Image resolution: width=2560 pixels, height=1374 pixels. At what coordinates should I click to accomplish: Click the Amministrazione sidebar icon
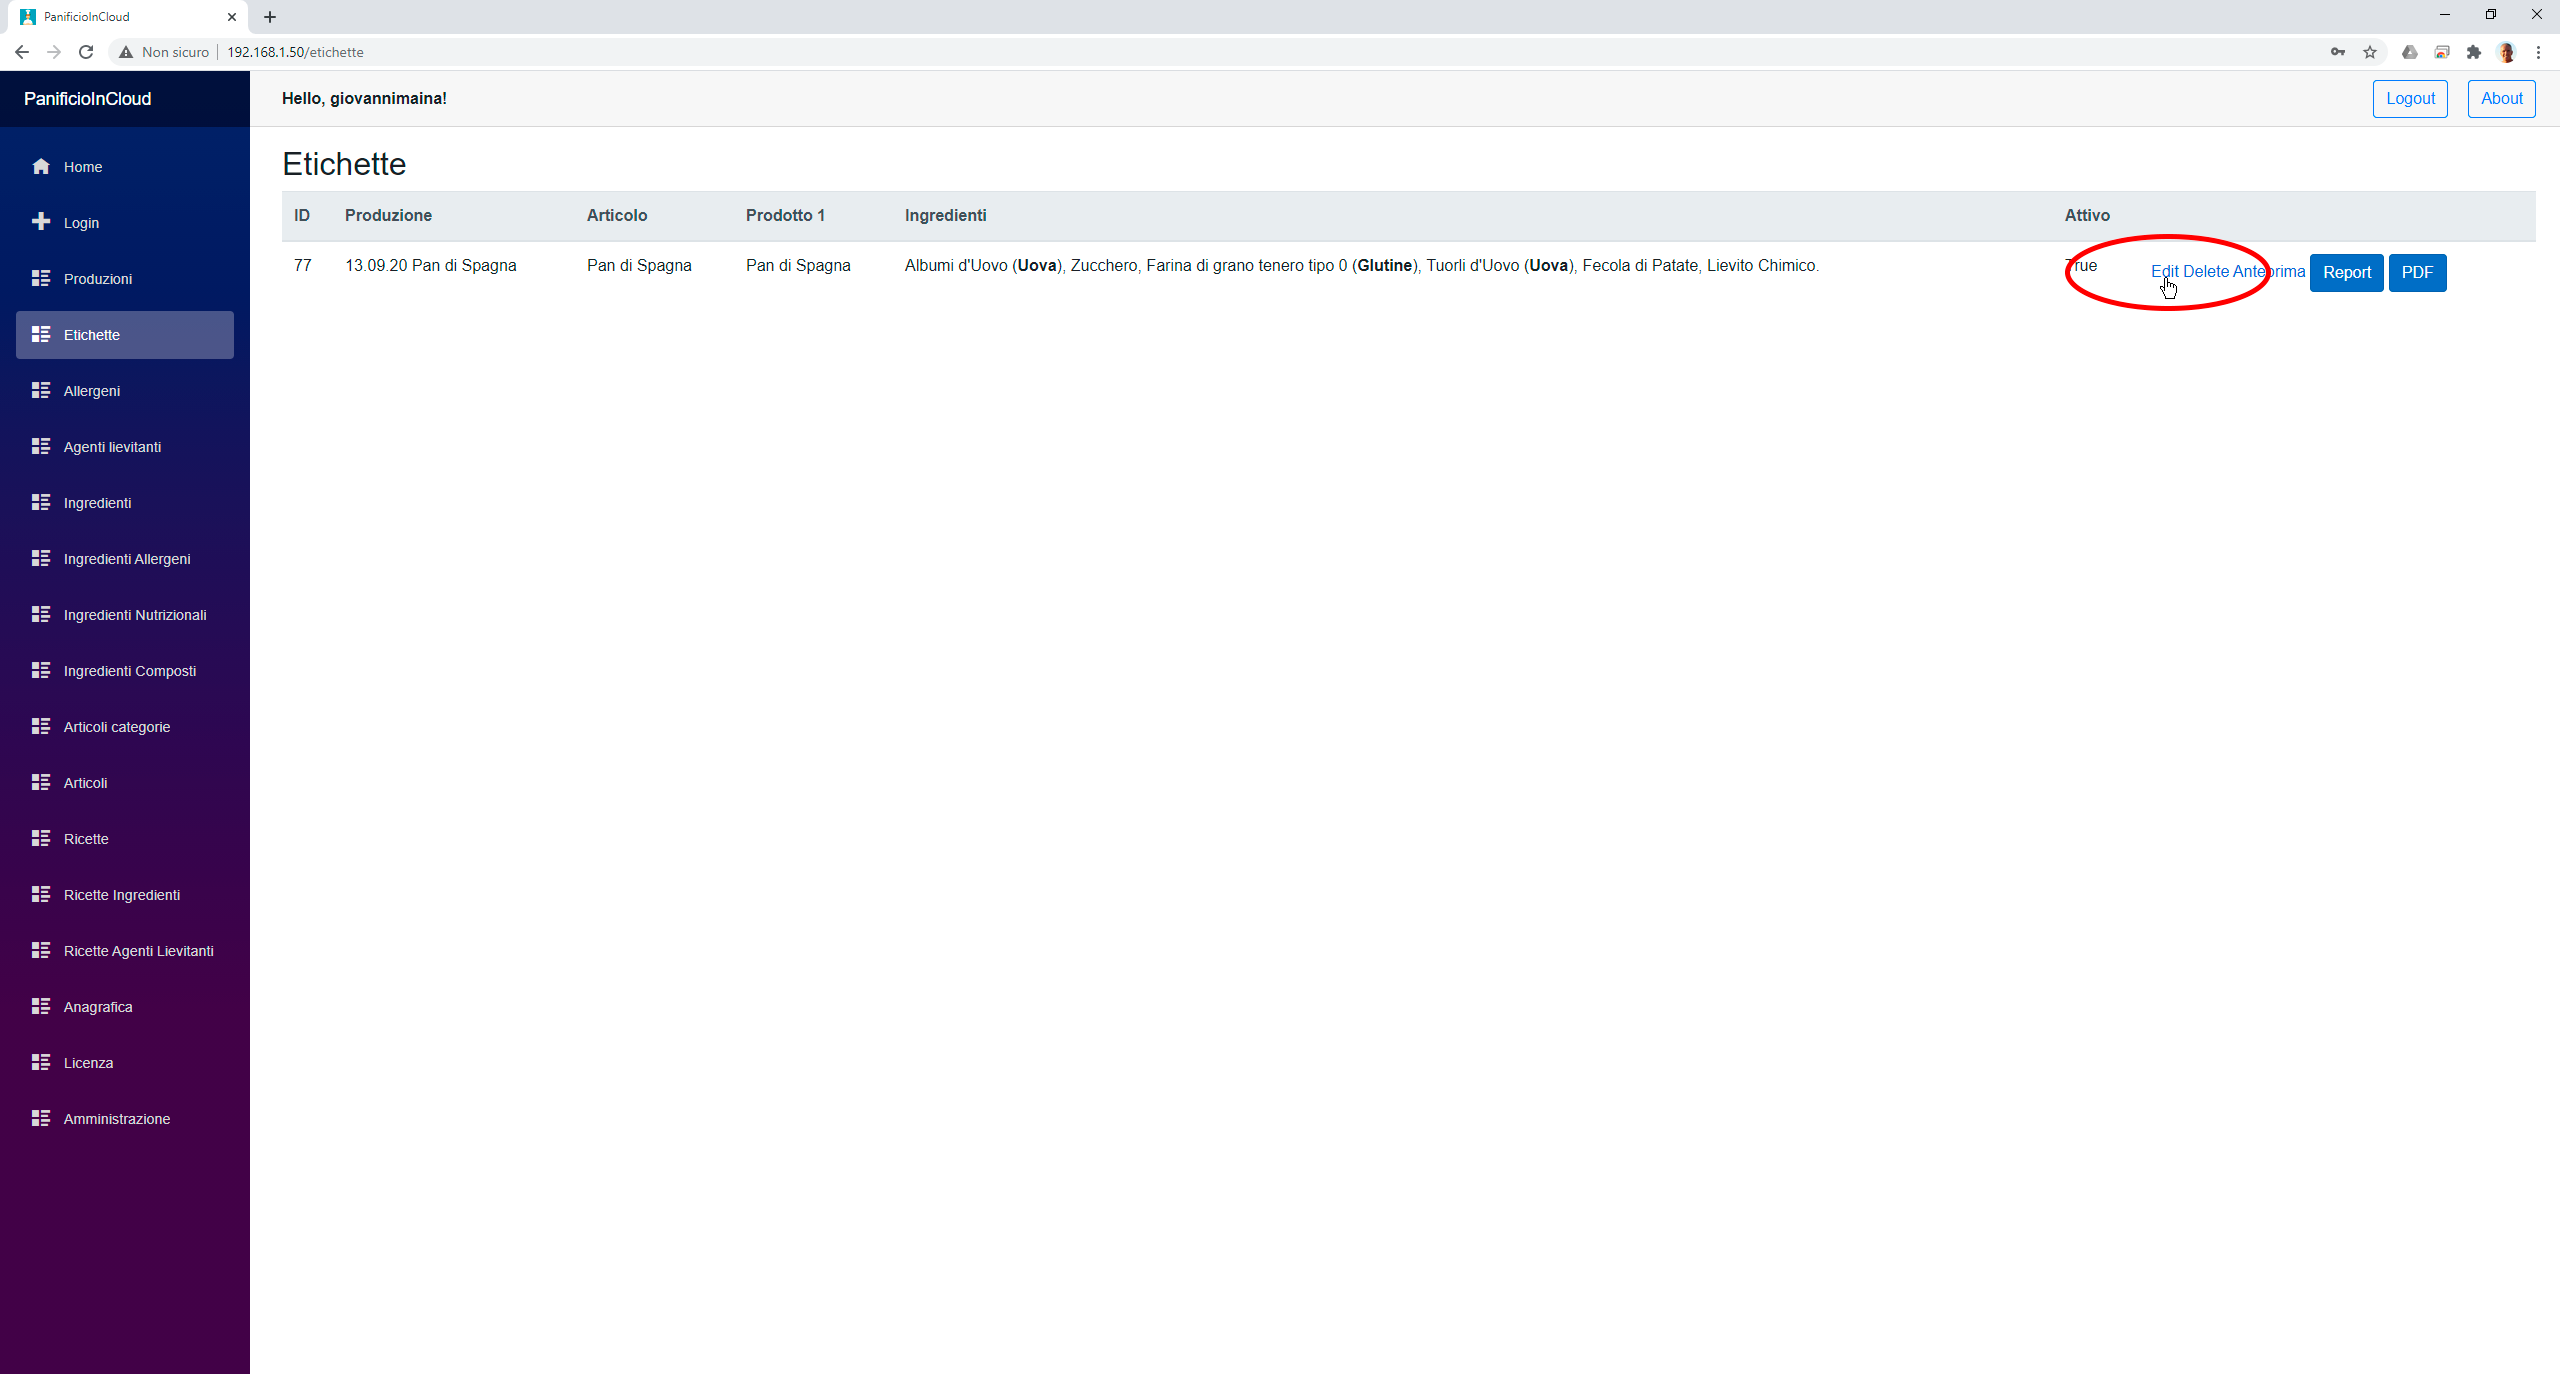[x=41, y=1118]
